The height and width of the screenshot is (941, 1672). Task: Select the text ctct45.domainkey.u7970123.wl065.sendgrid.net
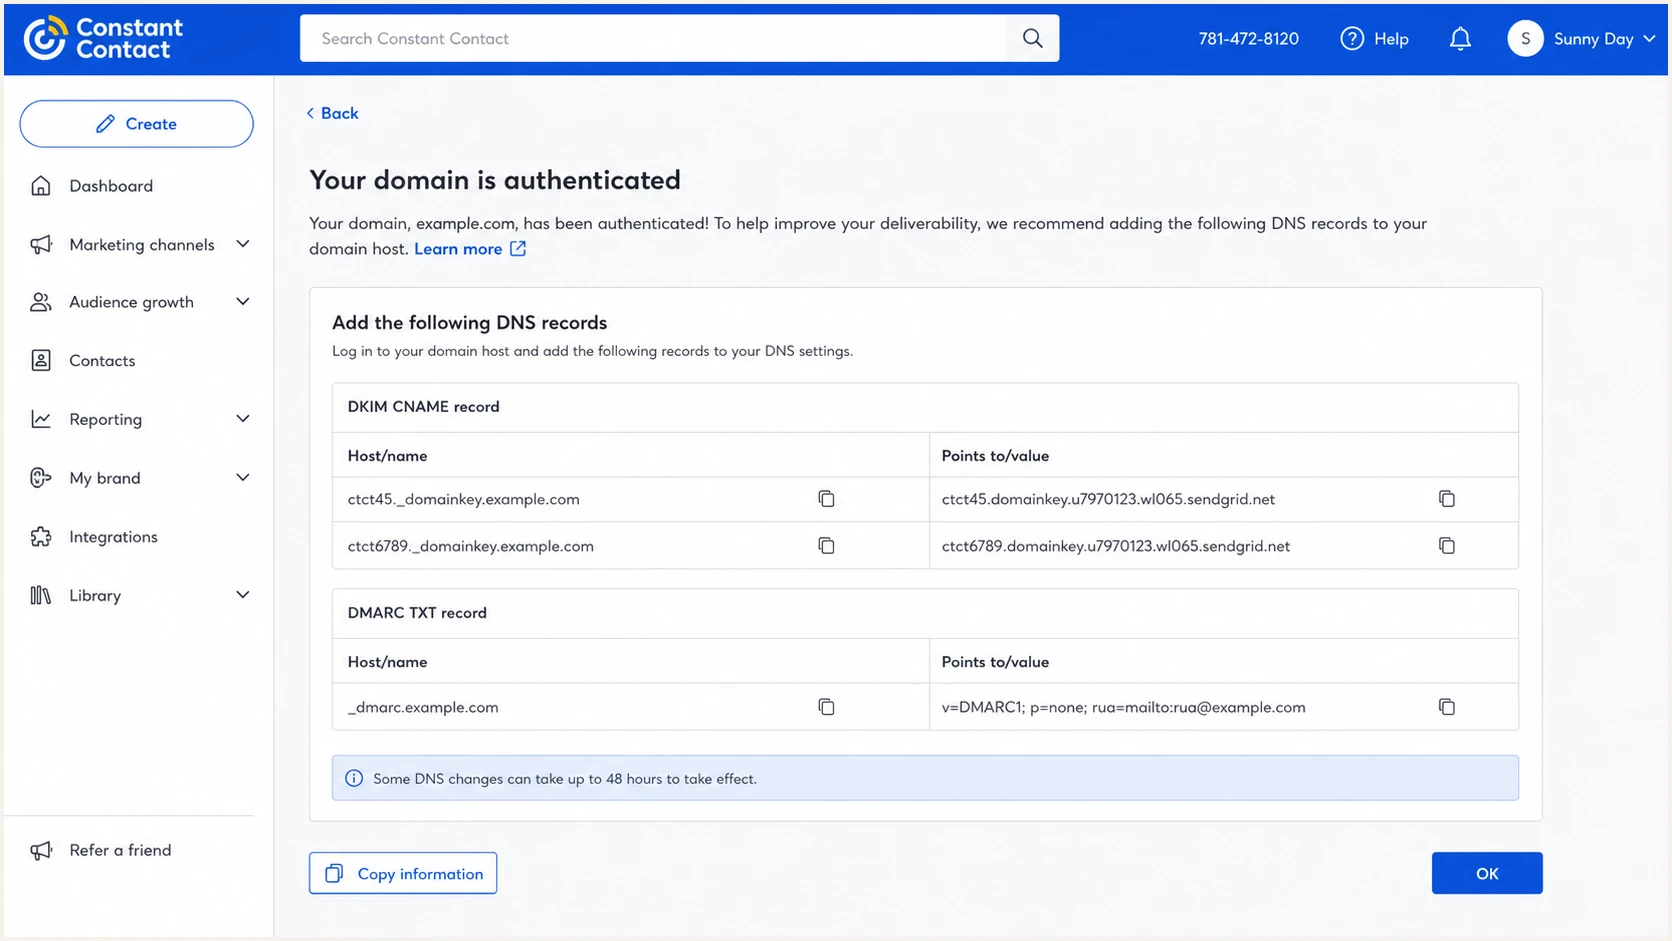click(x=1108, y=499)
